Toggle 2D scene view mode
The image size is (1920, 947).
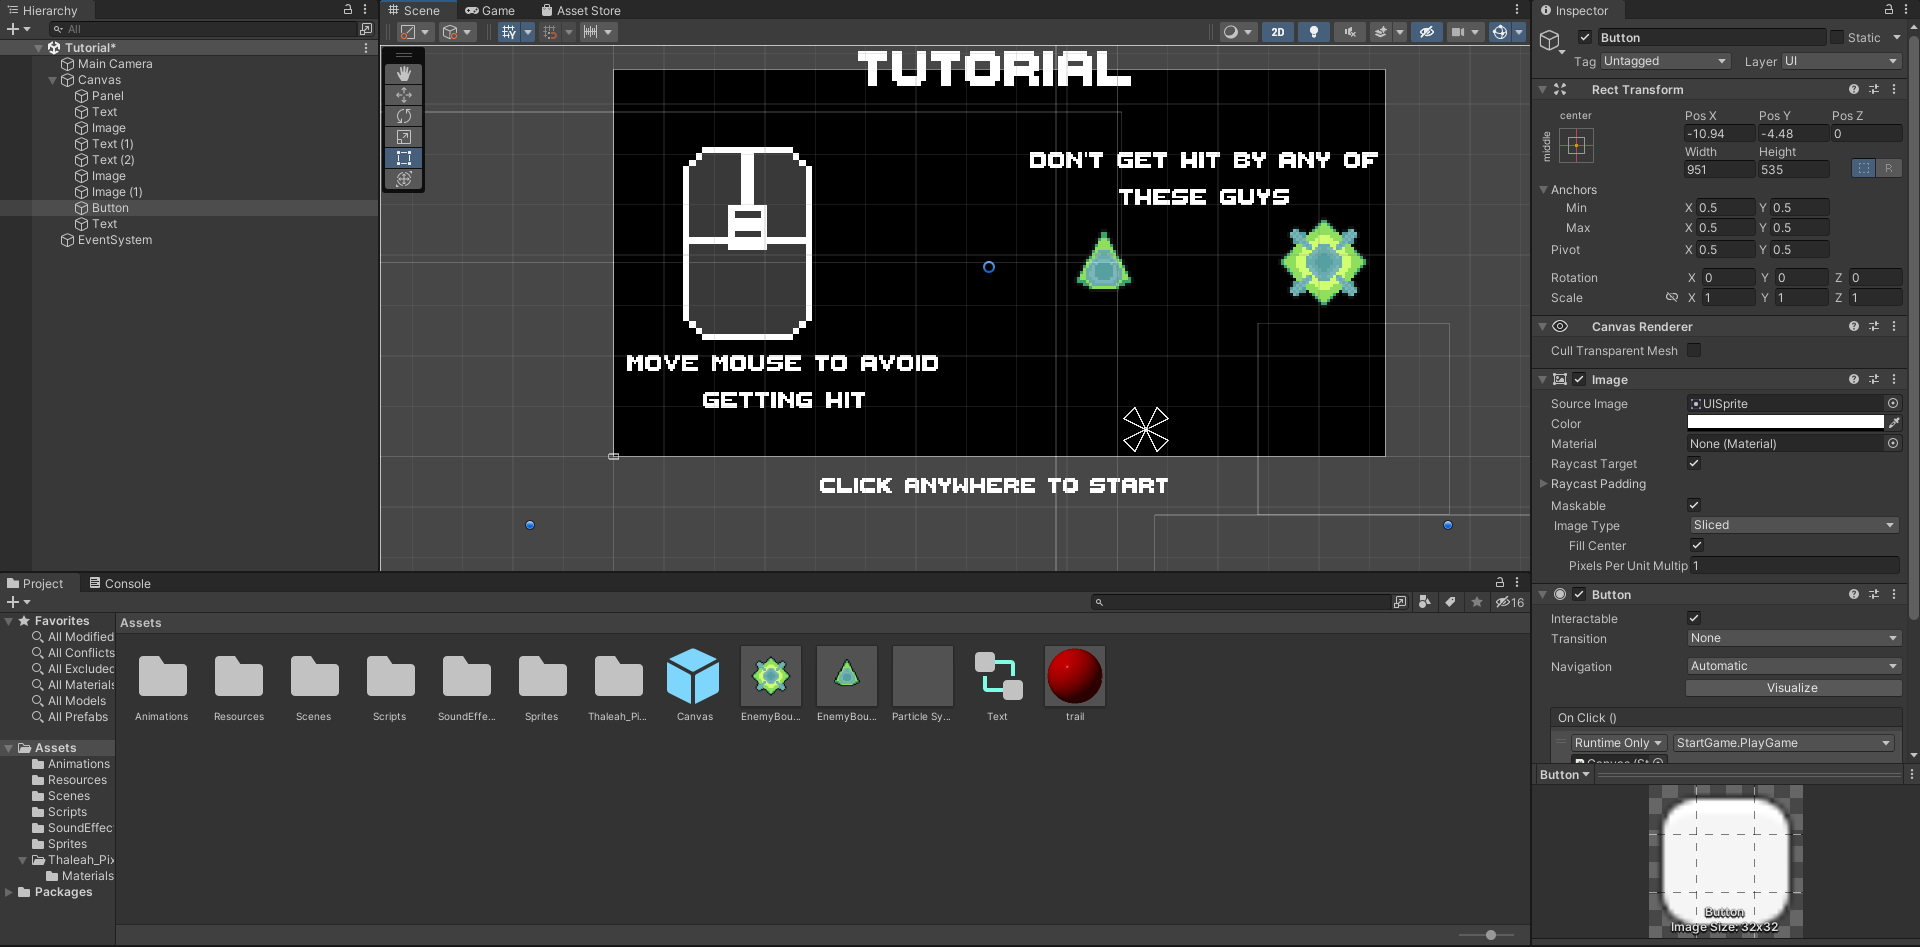(x=1278, y=32)
